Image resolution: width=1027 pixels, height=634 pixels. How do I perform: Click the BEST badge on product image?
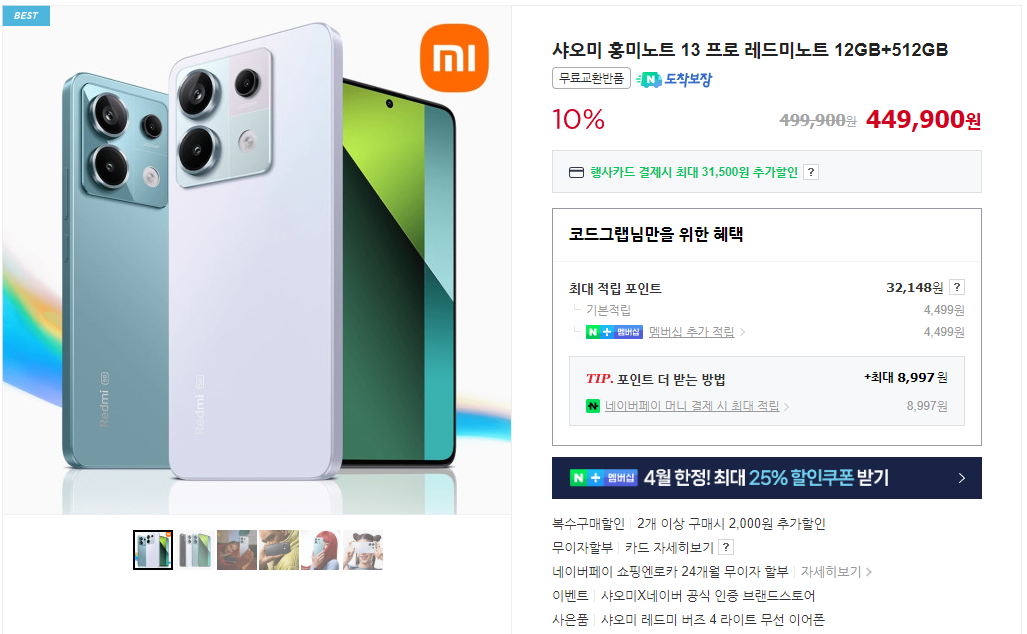pyautogui.click(x=26, y=16)
